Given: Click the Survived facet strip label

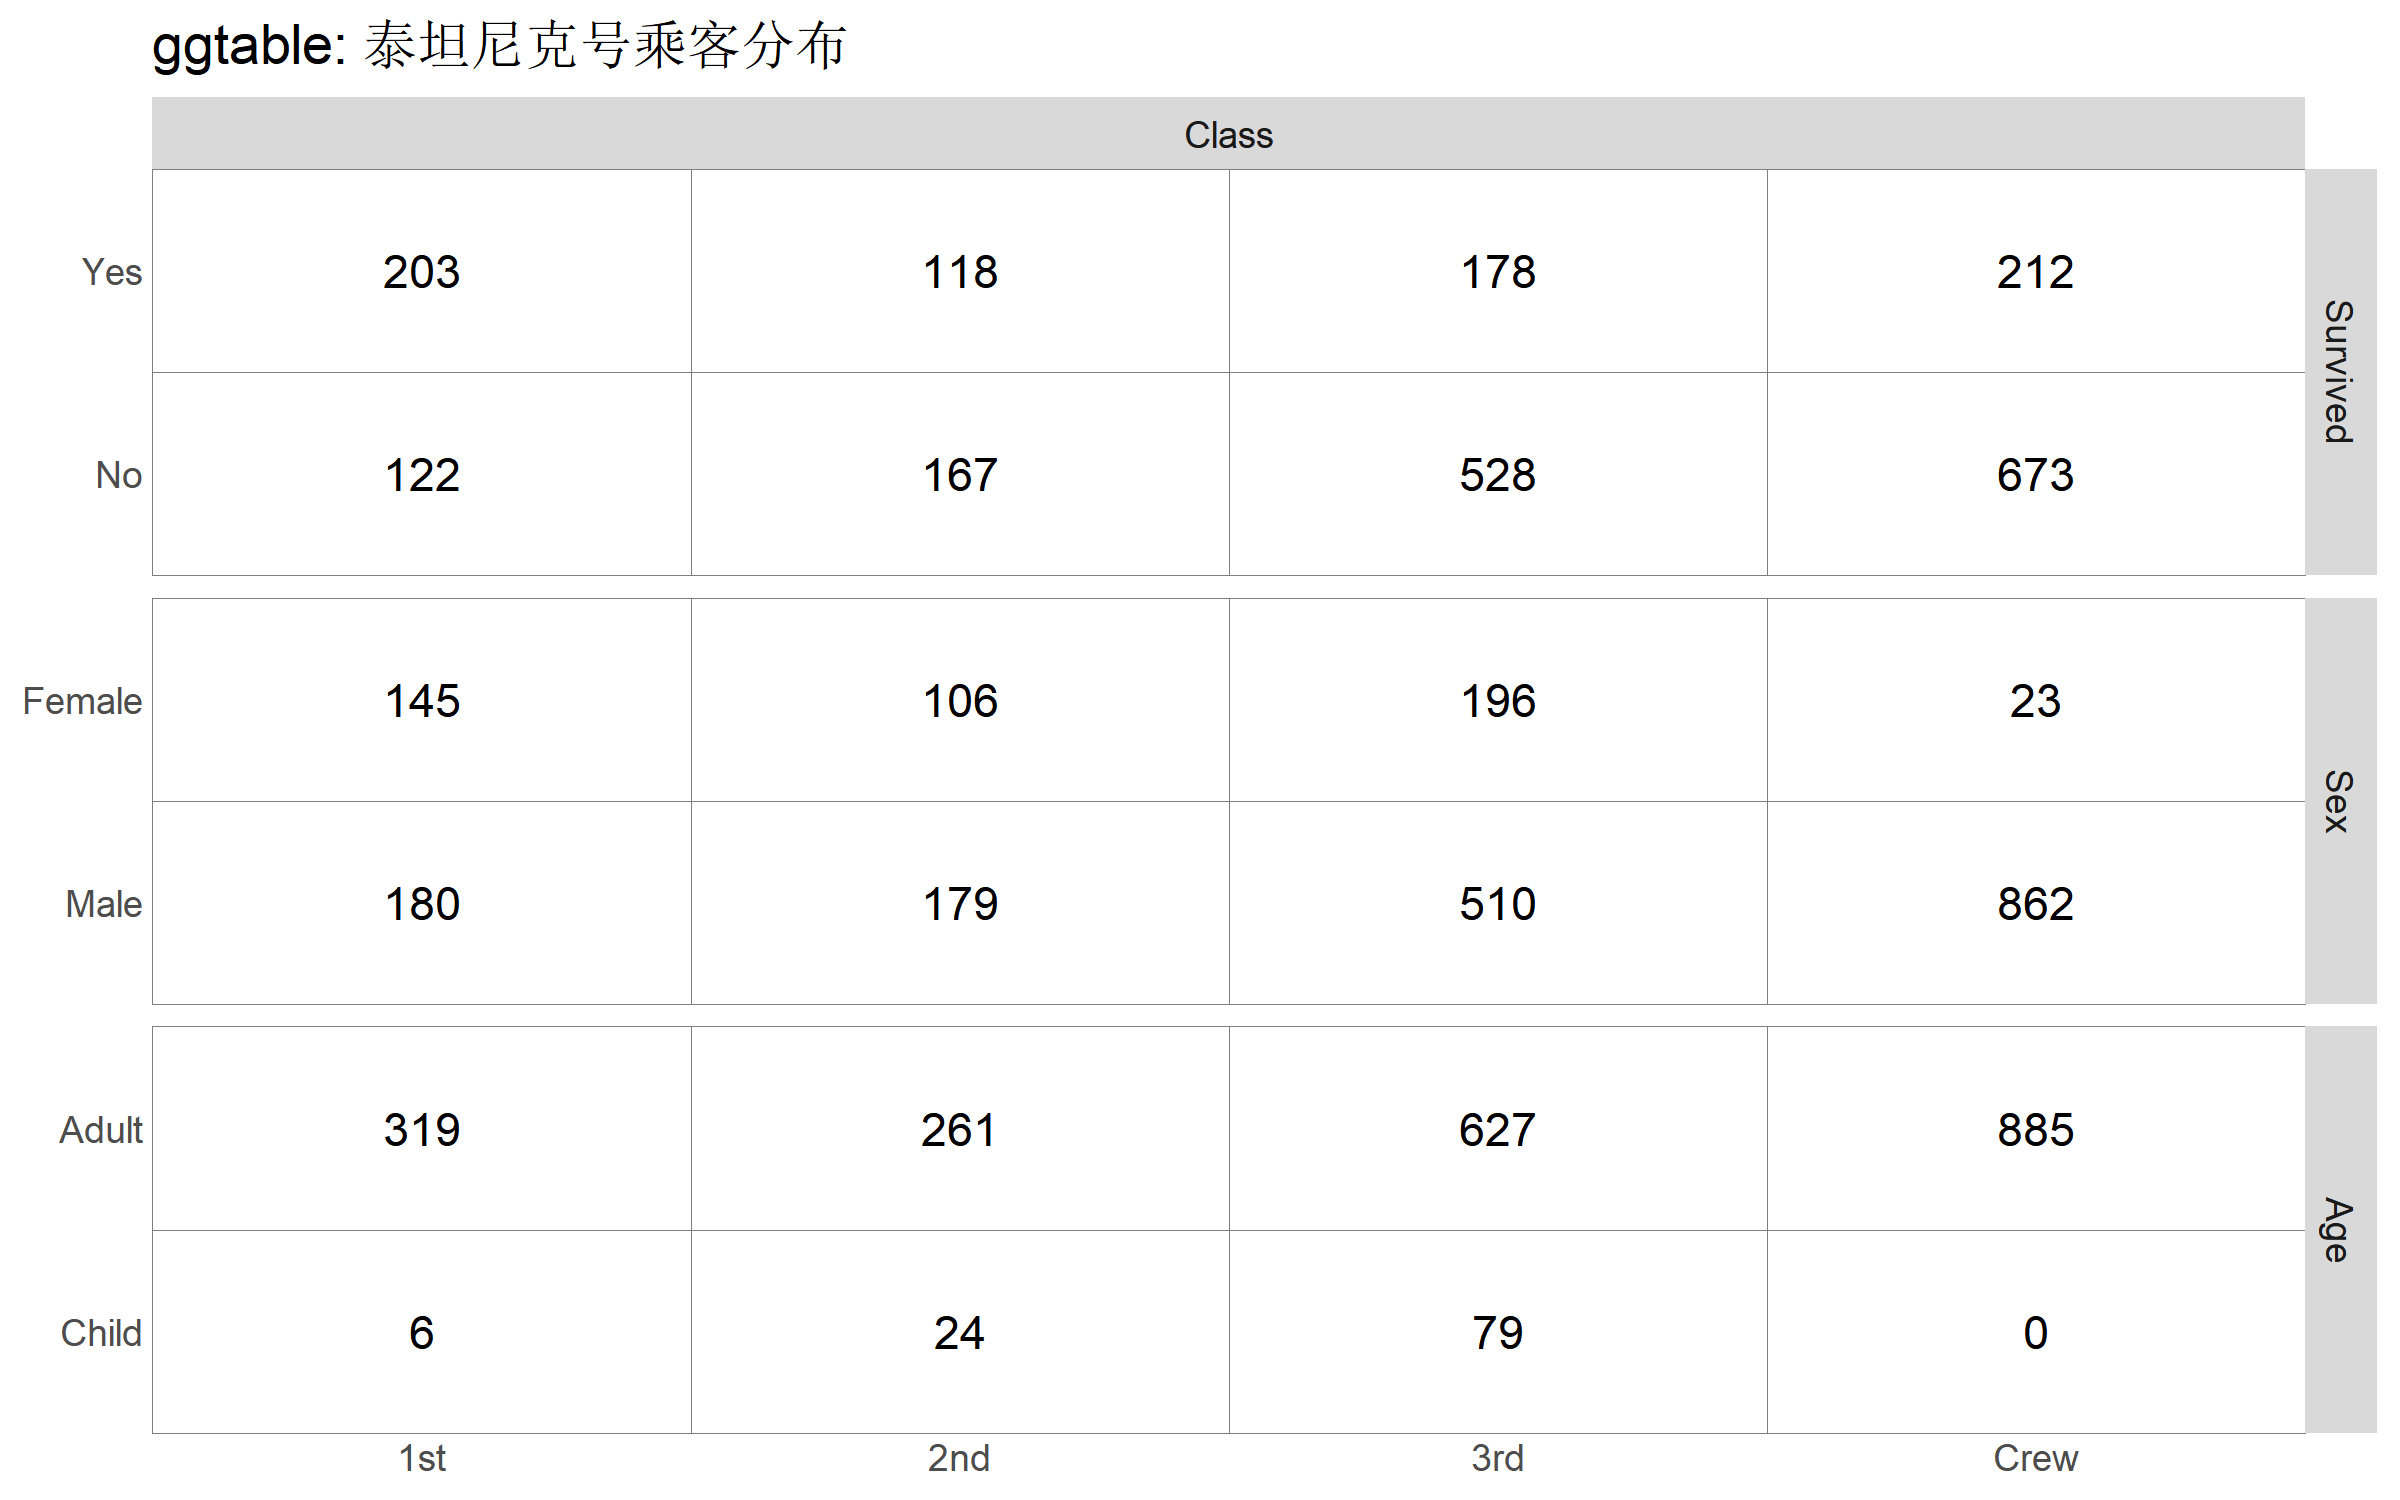Looking at the screenshot, I should (x=2338, y=371).
